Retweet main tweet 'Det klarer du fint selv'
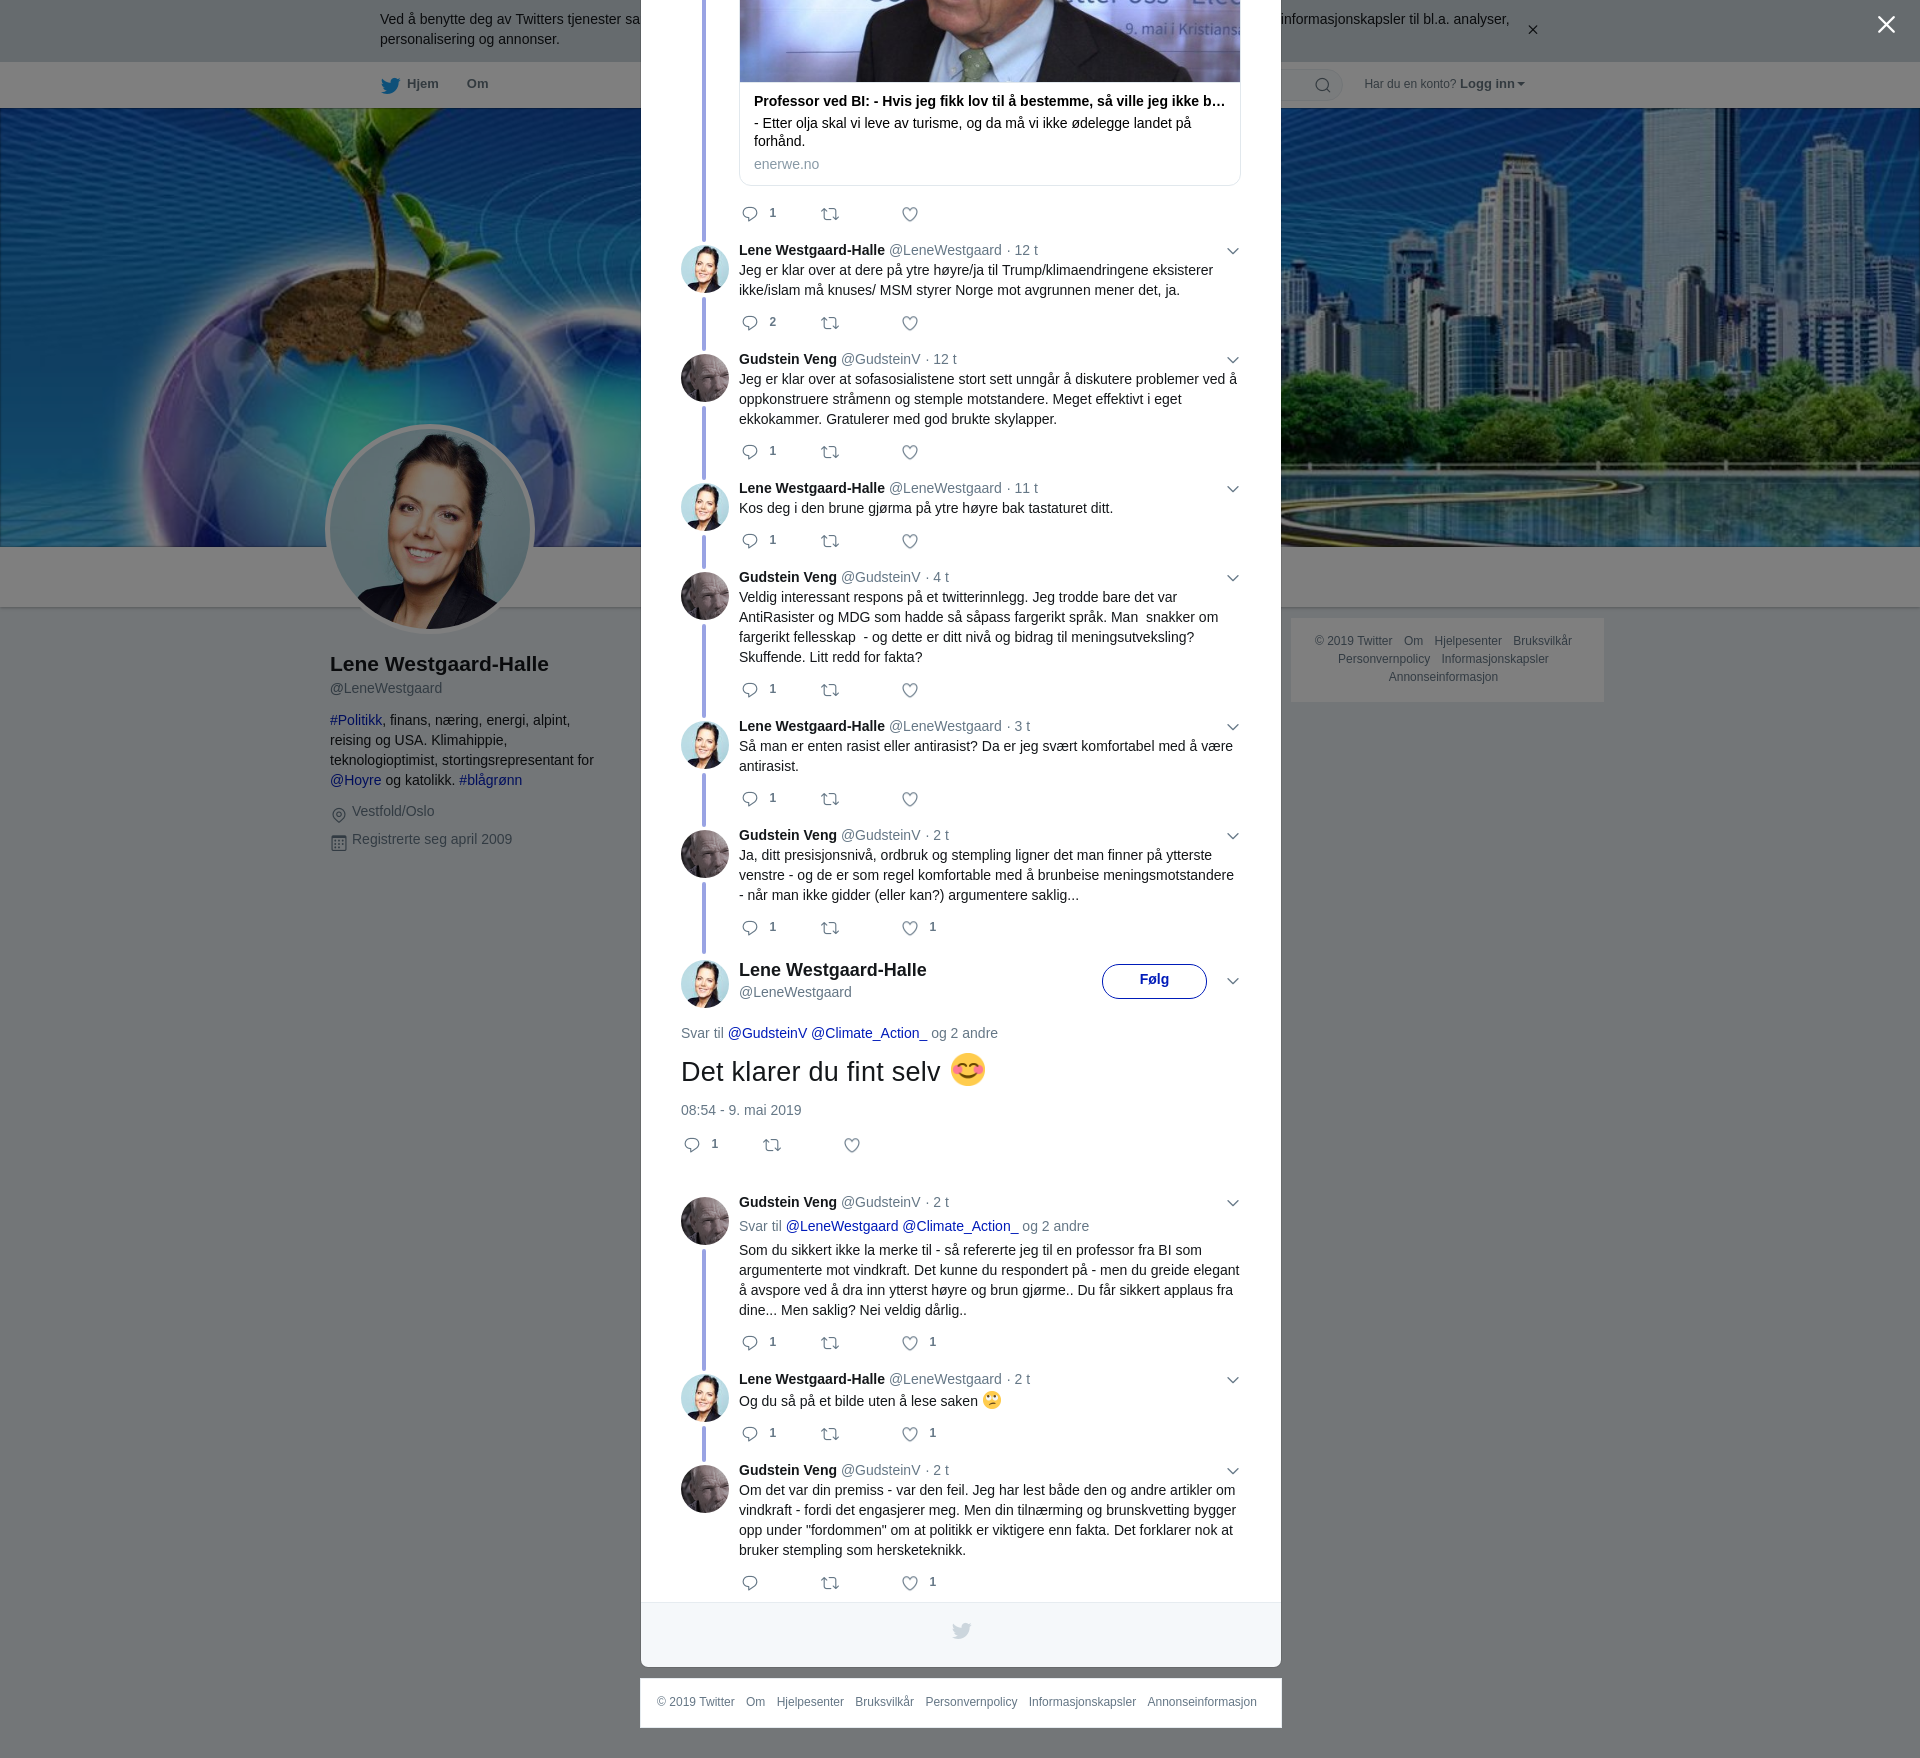1920x1758 pixels. coord(772,1145)
